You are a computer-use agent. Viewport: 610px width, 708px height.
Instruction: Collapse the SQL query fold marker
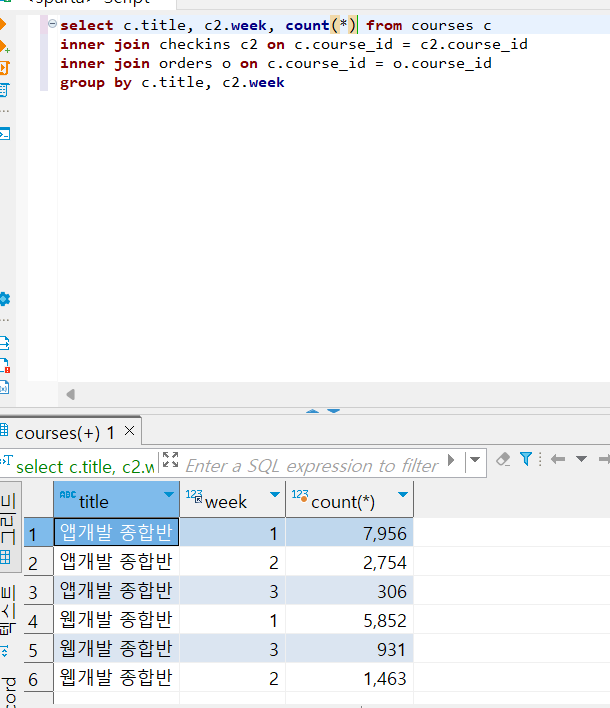tap(52, 23)
